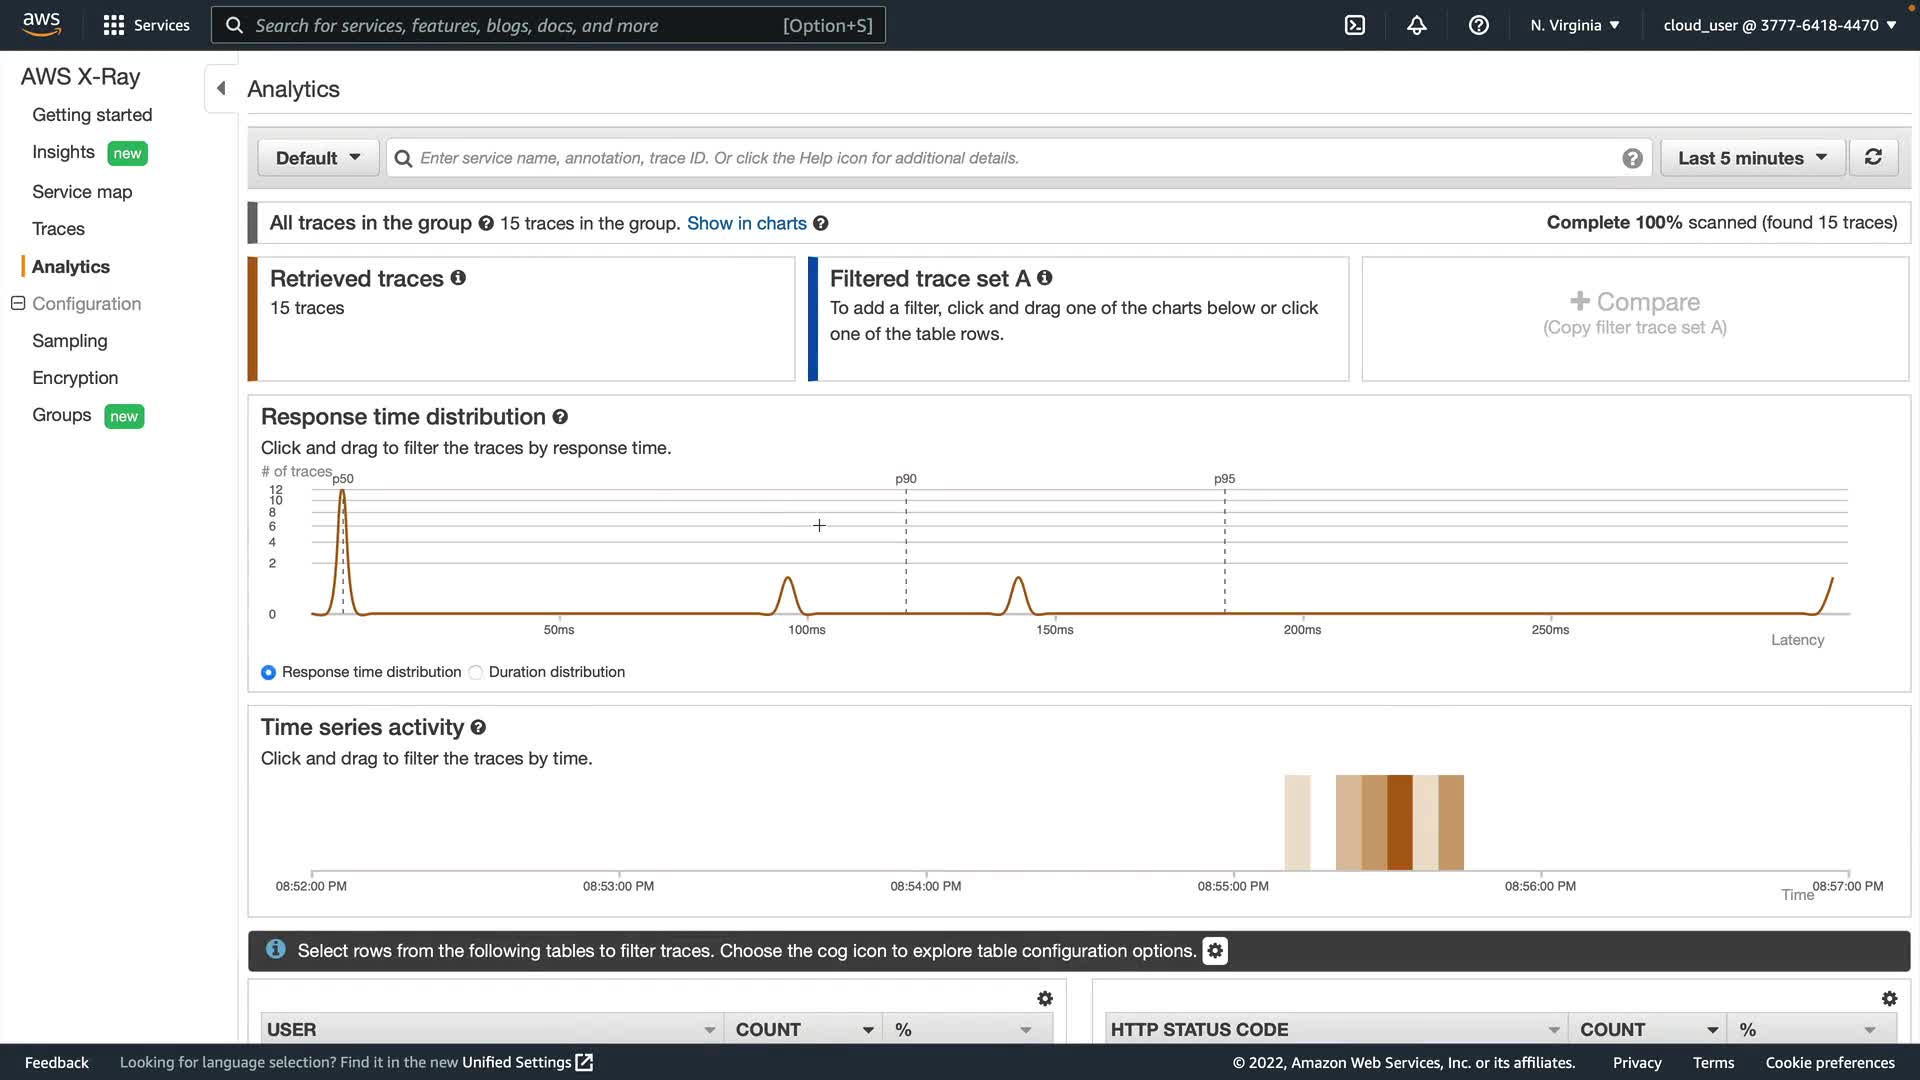Click the darkest bar in time series

1399,822
